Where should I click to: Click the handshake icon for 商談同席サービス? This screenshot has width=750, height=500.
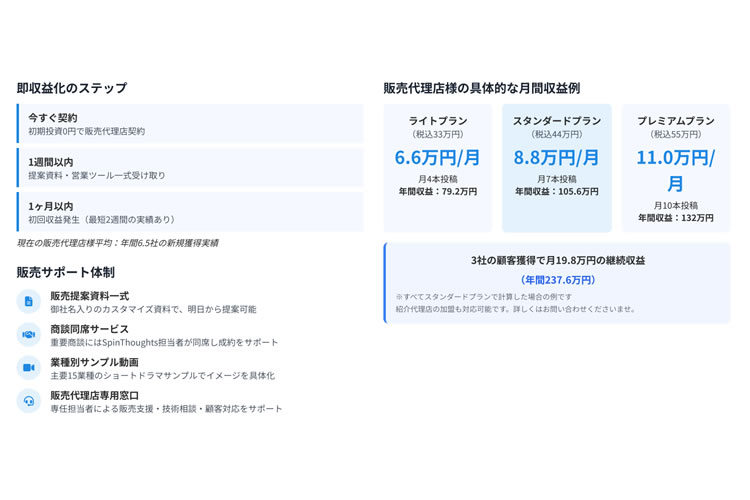[x=29, y=334]
